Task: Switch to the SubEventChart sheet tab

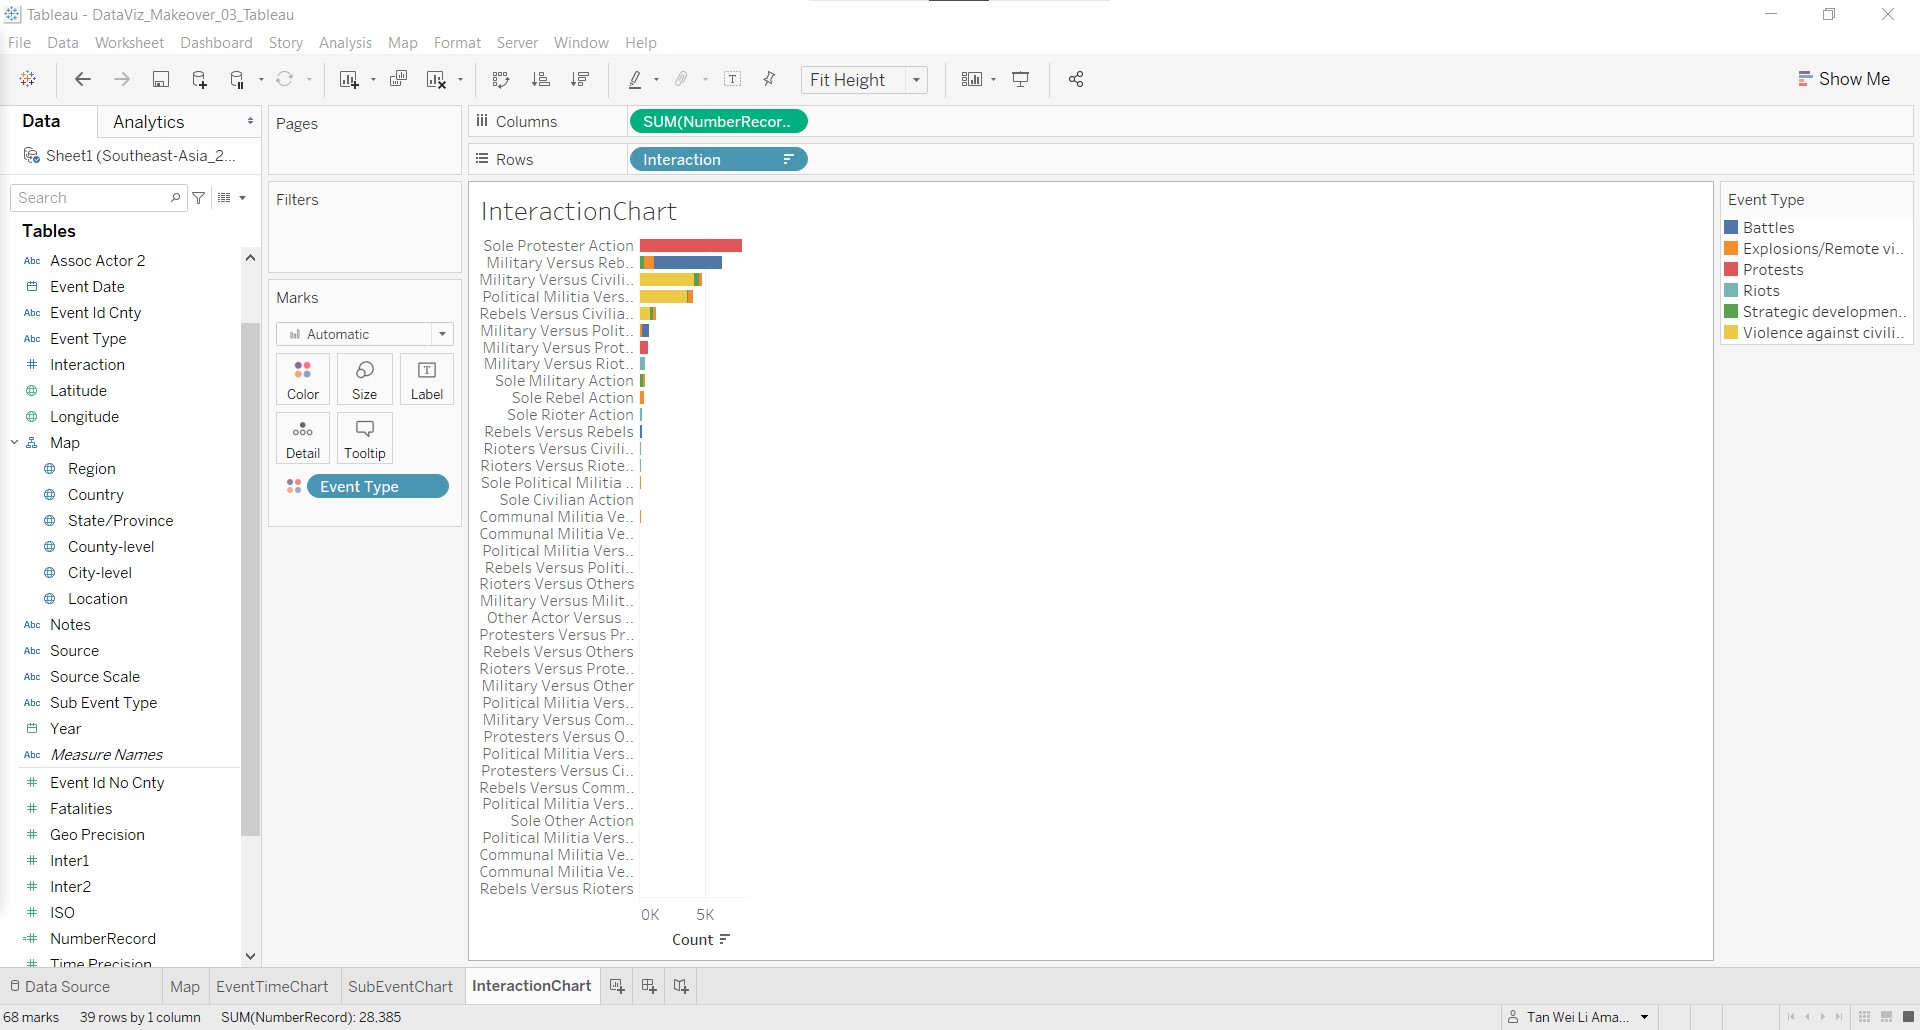Action: pyautogui.click(x=400, y=986)
